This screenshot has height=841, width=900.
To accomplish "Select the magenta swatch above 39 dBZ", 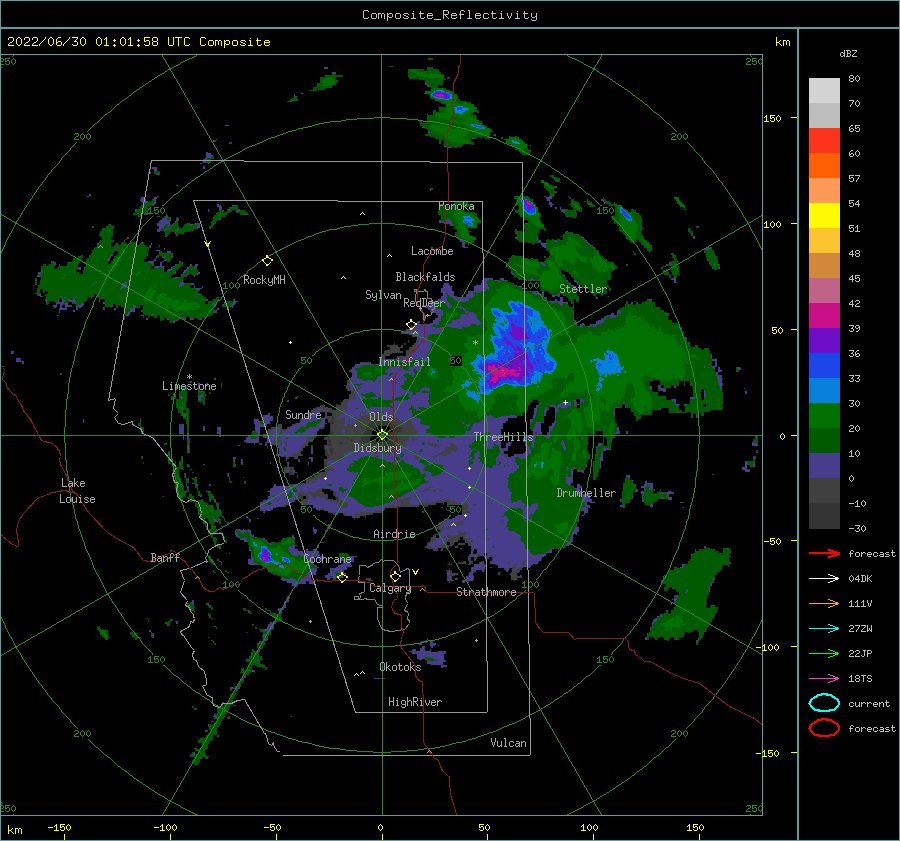I will pos(824,315).
